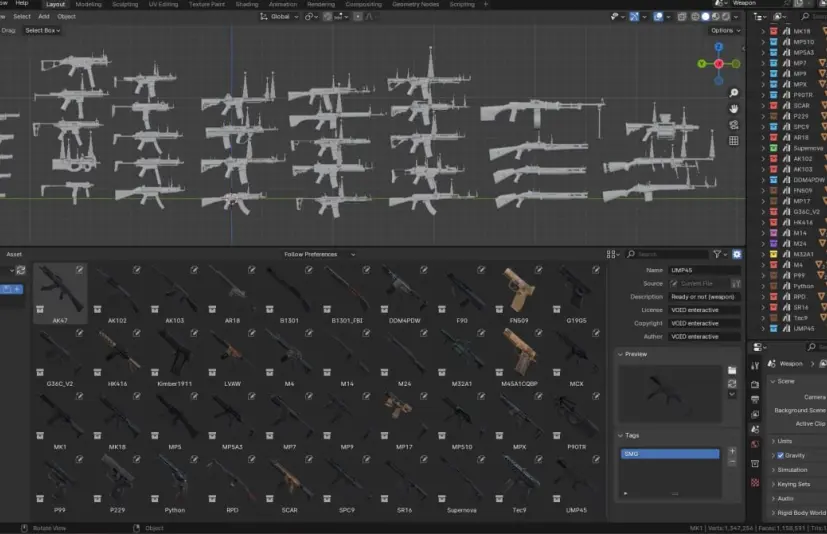Screen dimensions: 827x534
Task: Open the Output properties tab icon
Action: coord(755,399)
